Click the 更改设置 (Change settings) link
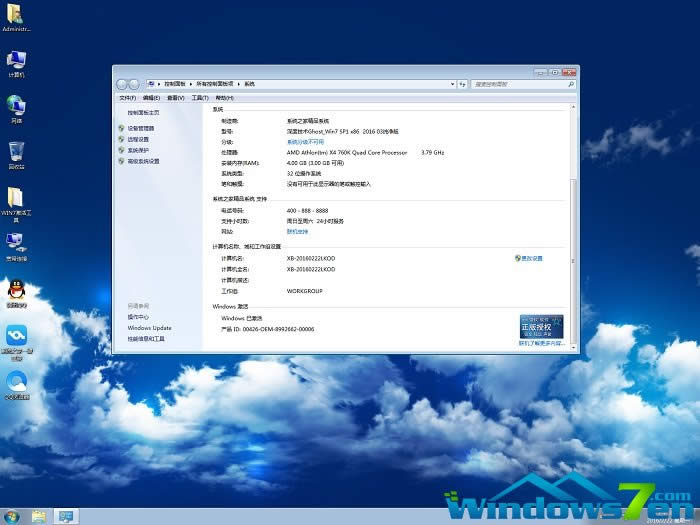This screenshot has width=700, height=525. click(530, 258)
